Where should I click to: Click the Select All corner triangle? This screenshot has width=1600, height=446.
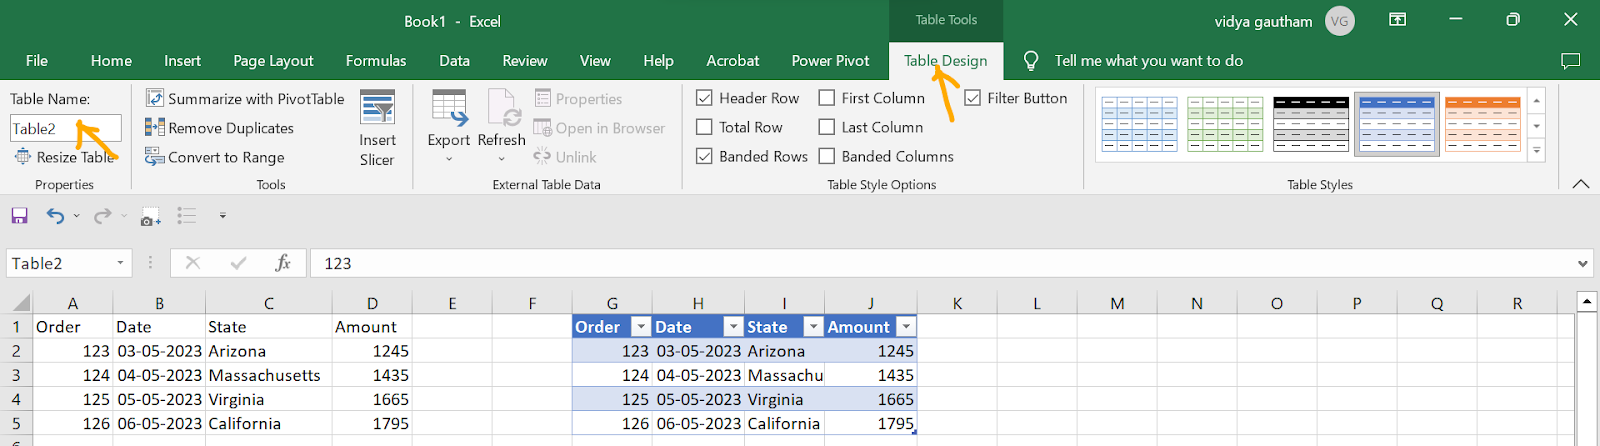point(21,303)
